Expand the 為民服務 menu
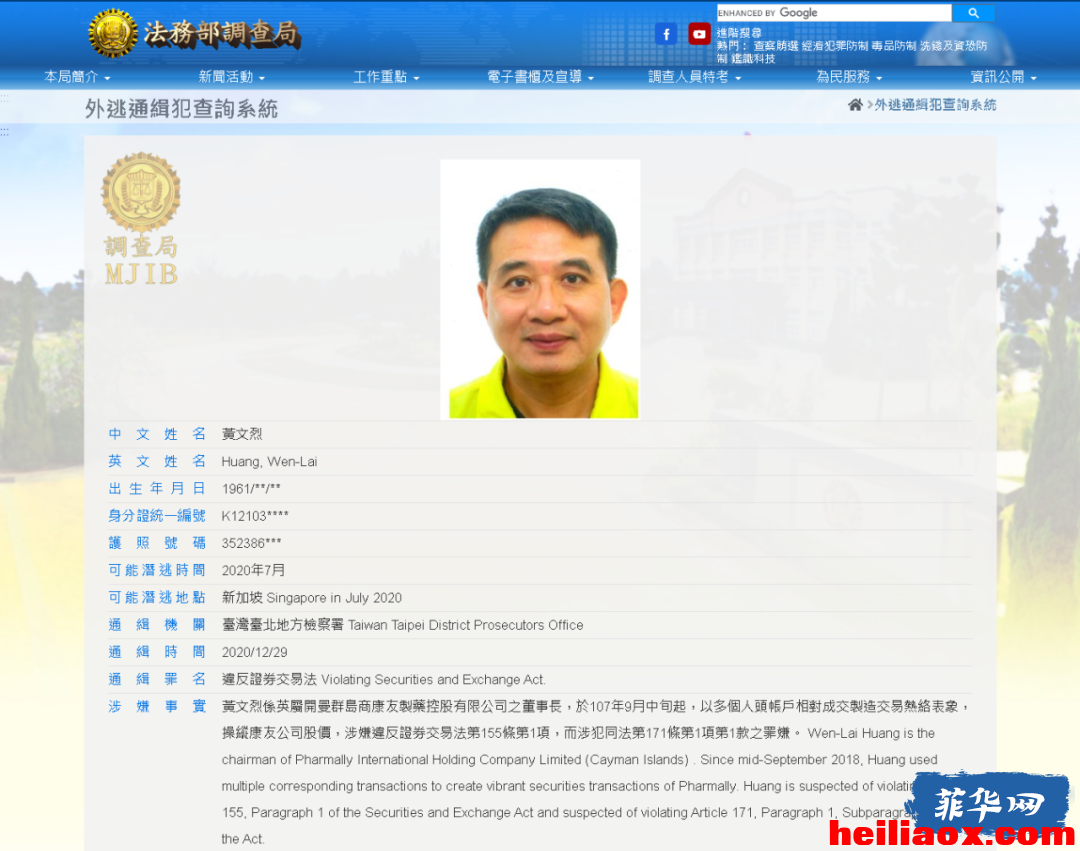This screenshot has width=1080, height=851. tap(849, 77)
